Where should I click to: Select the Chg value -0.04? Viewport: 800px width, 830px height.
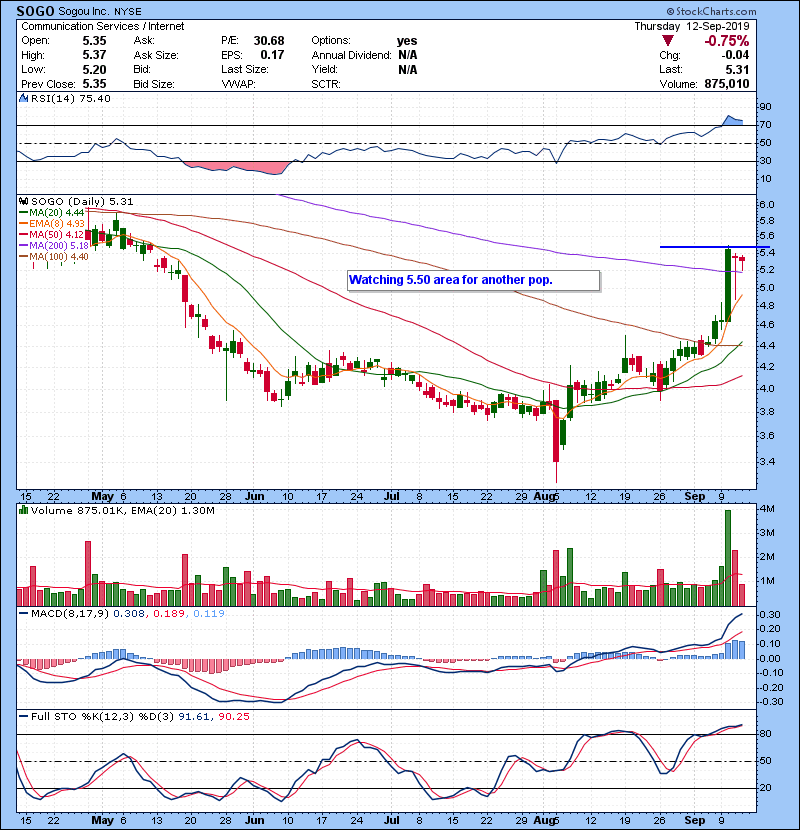[735, 55]
